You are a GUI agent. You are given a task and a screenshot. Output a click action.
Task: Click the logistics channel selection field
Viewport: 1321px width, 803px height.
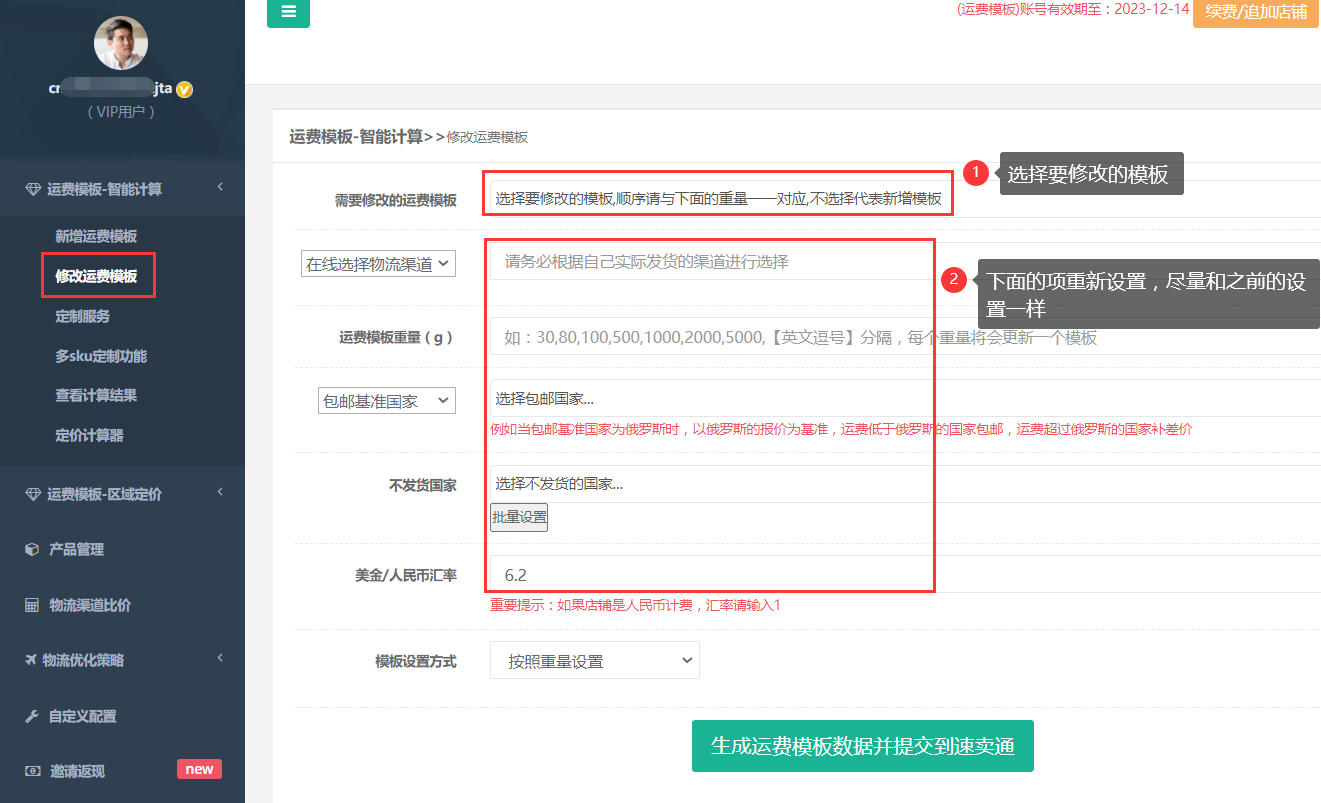pos(905,261)
